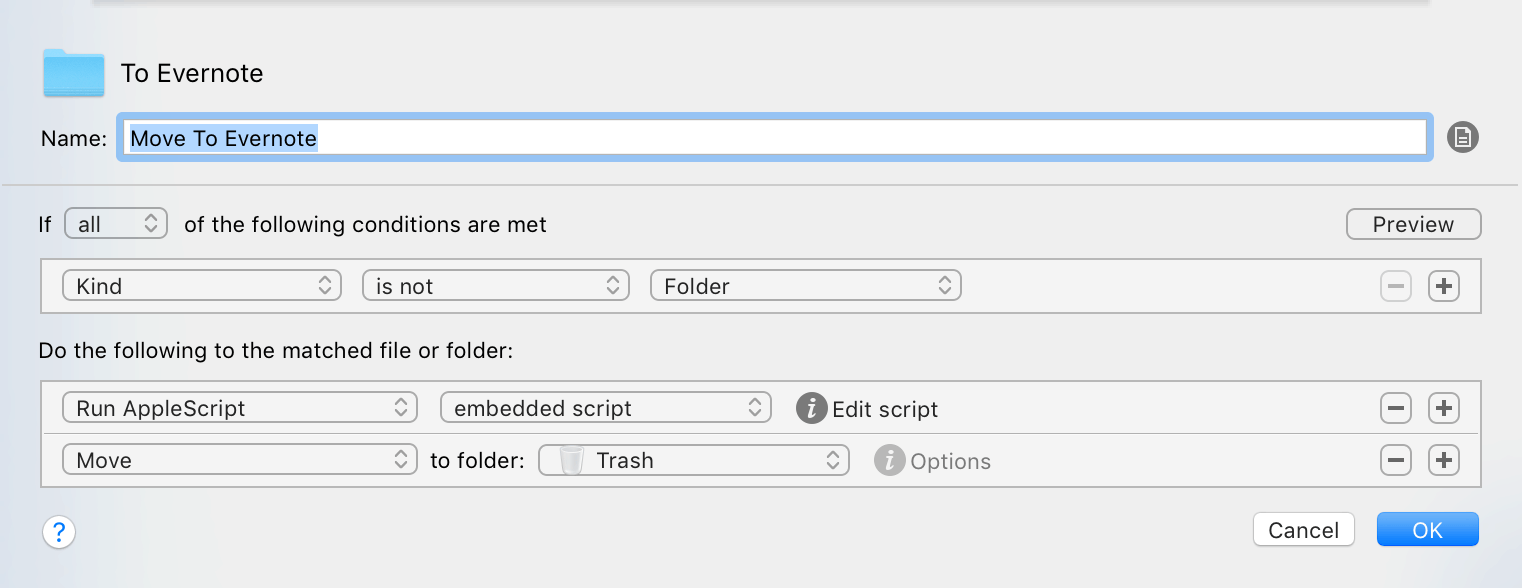Open the Run AppleScript action dropdown
The image size is (1522, 588).
point(240,408)
